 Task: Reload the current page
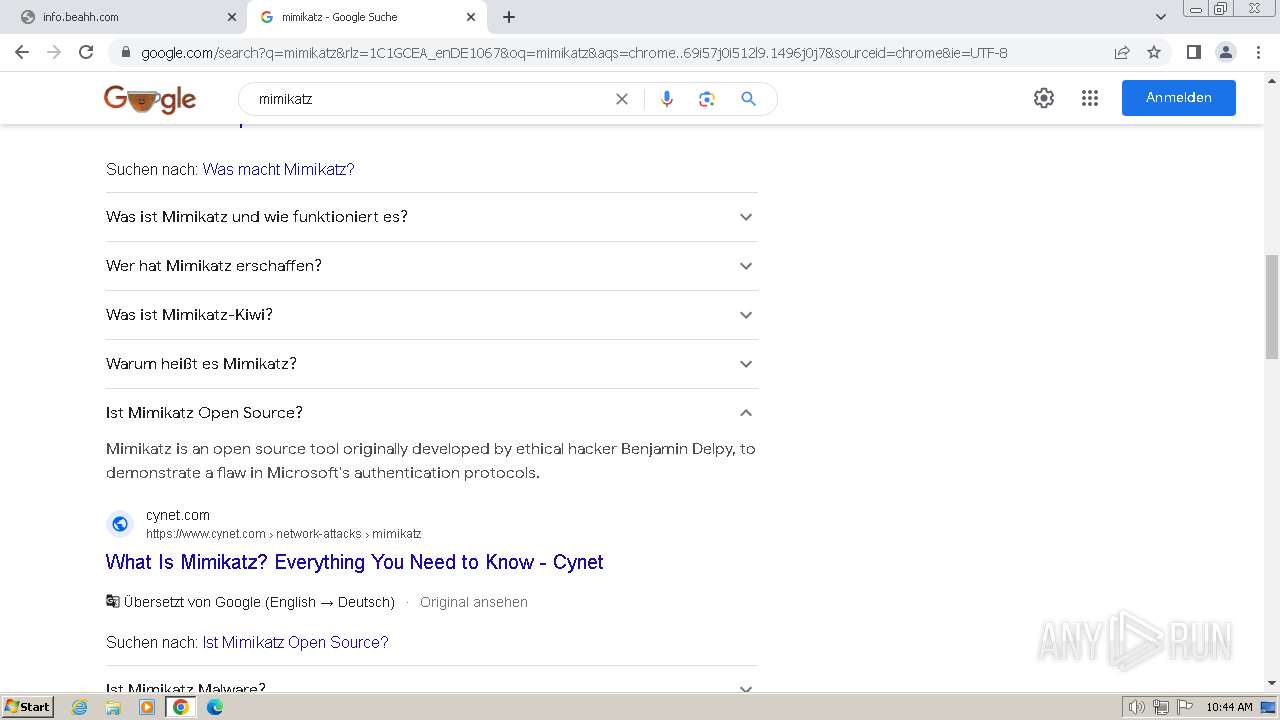point(86,52)
